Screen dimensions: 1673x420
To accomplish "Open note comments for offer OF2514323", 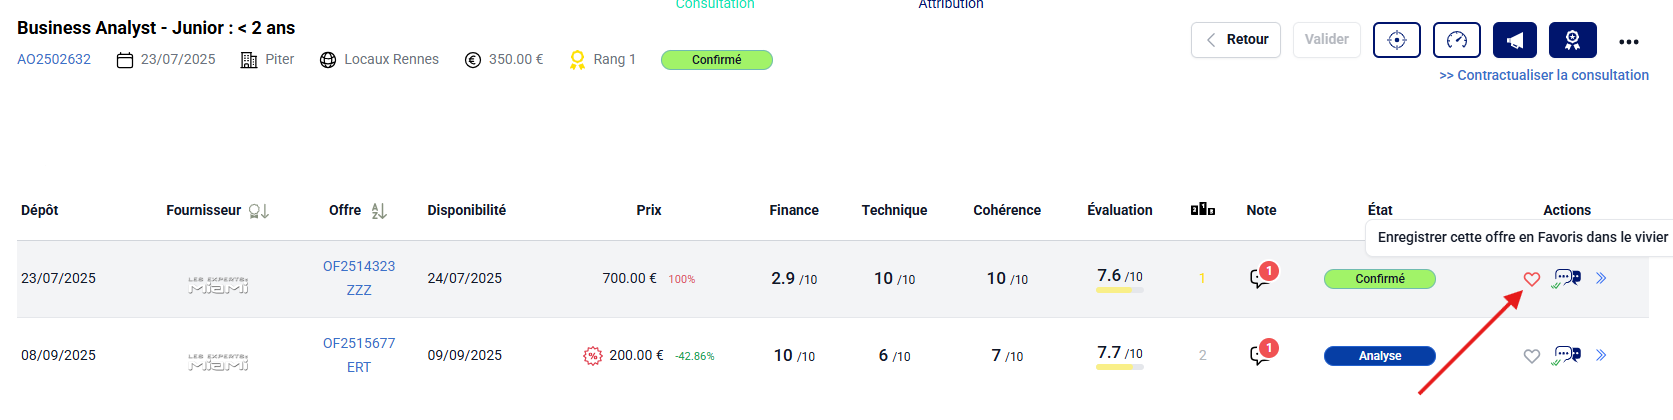I will 1261,278.
